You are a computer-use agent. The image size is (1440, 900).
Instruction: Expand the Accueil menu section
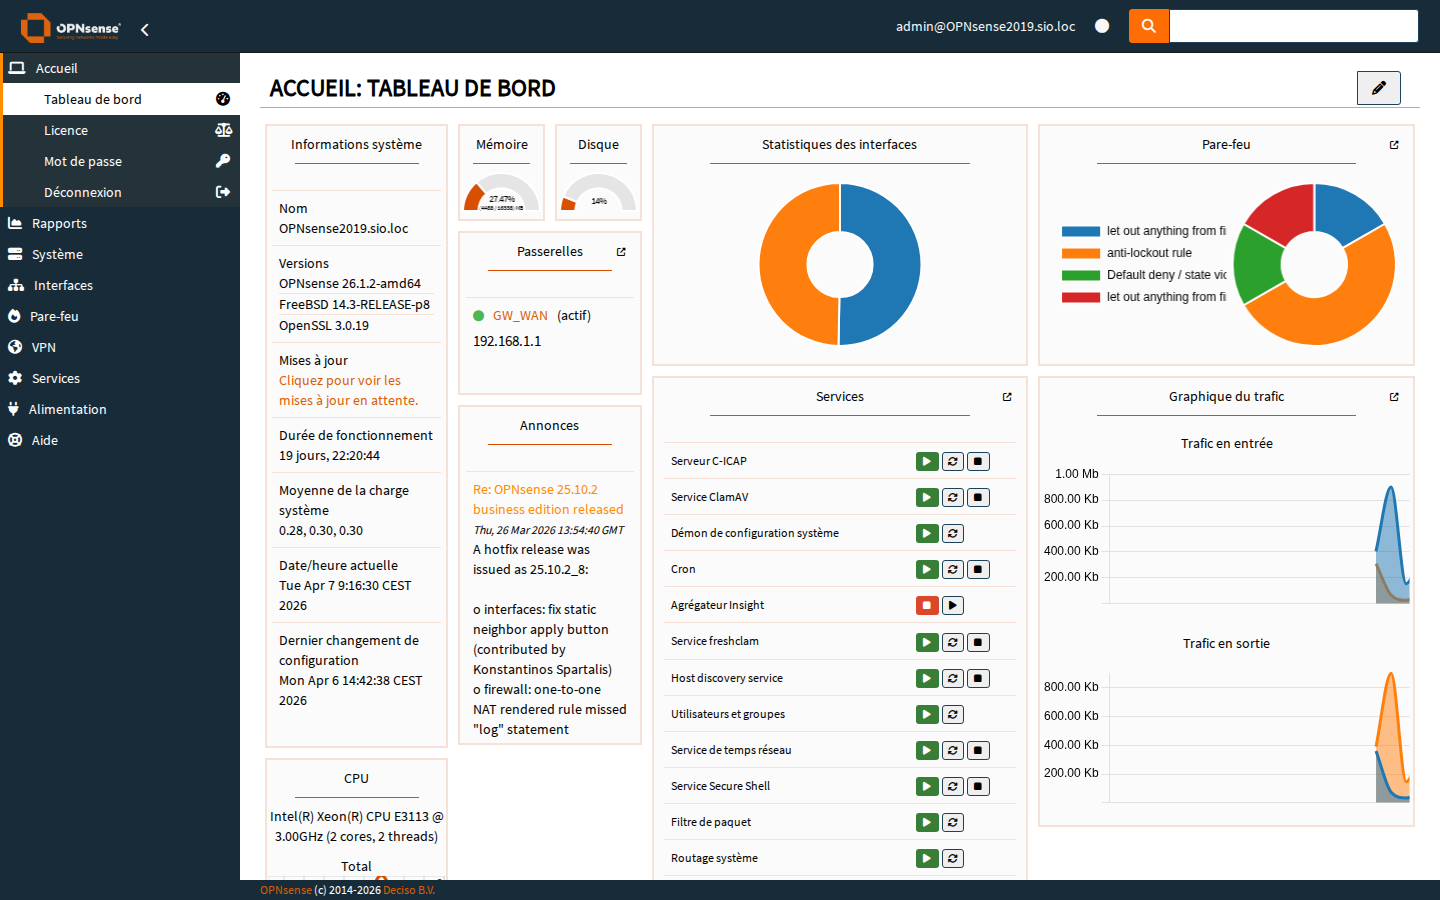pyautogui.click(x=120, y=68)
